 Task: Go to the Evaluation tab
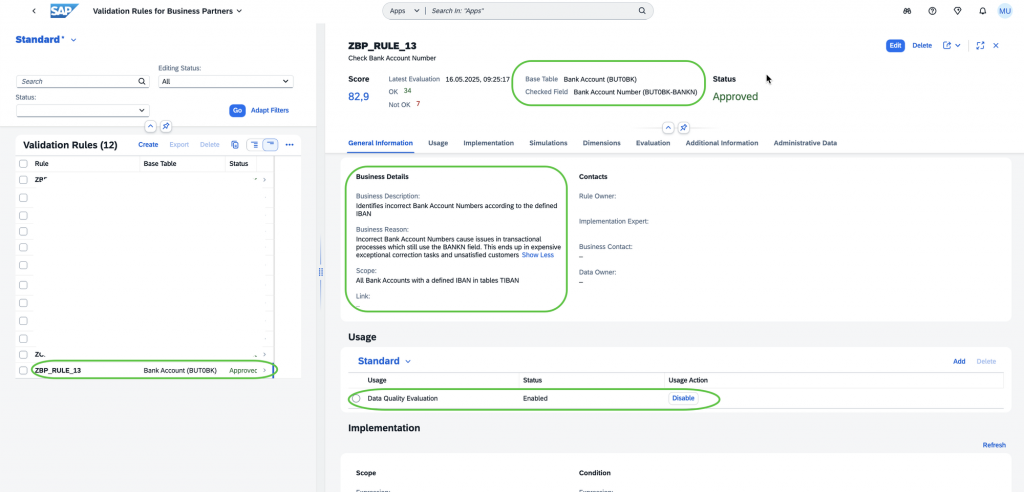652,143
